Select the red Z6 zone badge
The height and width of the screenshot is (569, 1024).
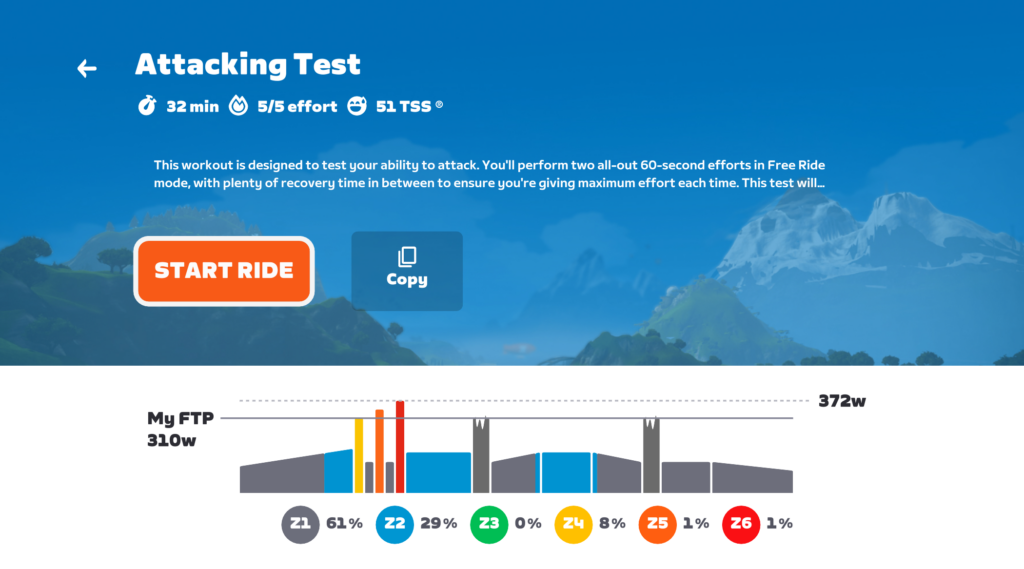[x=741, y=524]
